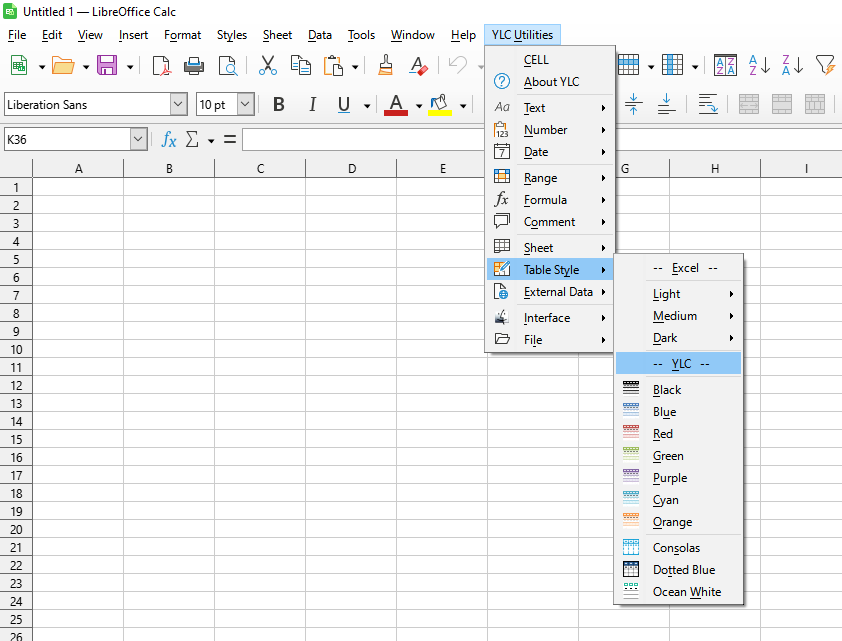
Task: Click the Cut scissors icon
Action: 267,66
